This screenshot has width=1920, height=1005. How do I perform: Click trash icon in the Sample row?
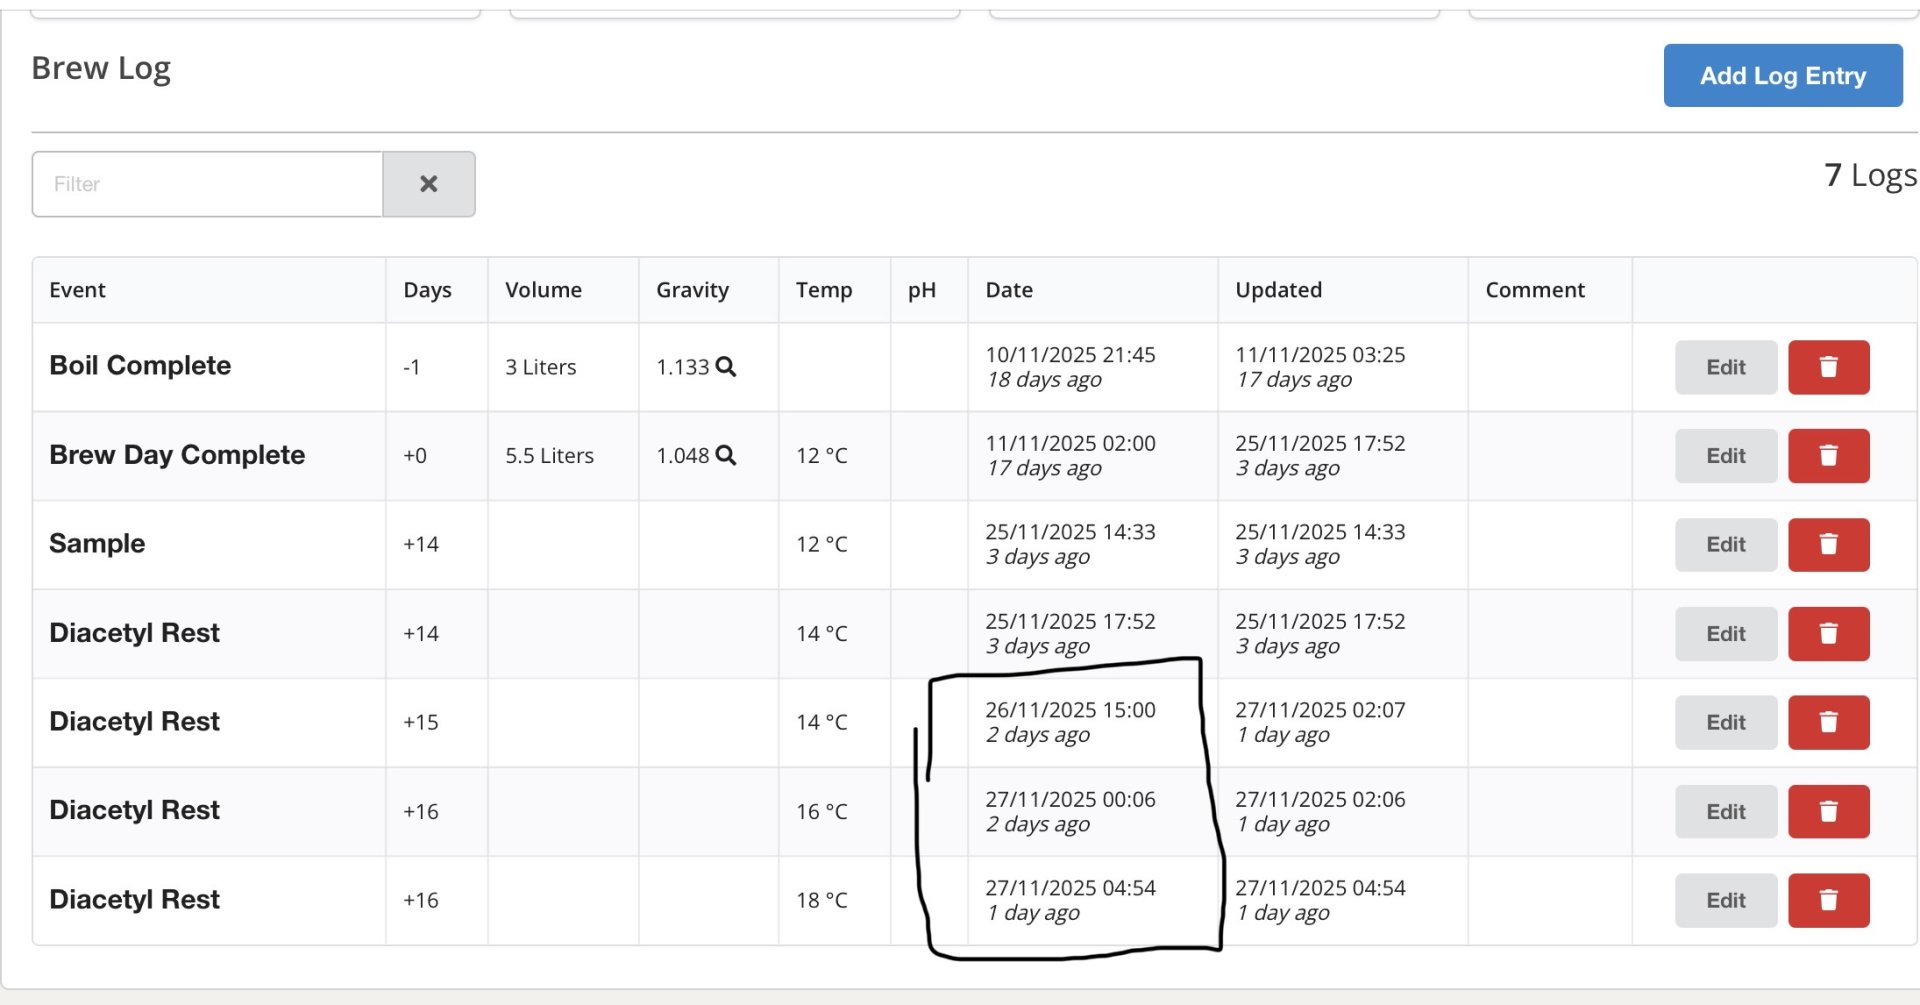pos(1828,545)
